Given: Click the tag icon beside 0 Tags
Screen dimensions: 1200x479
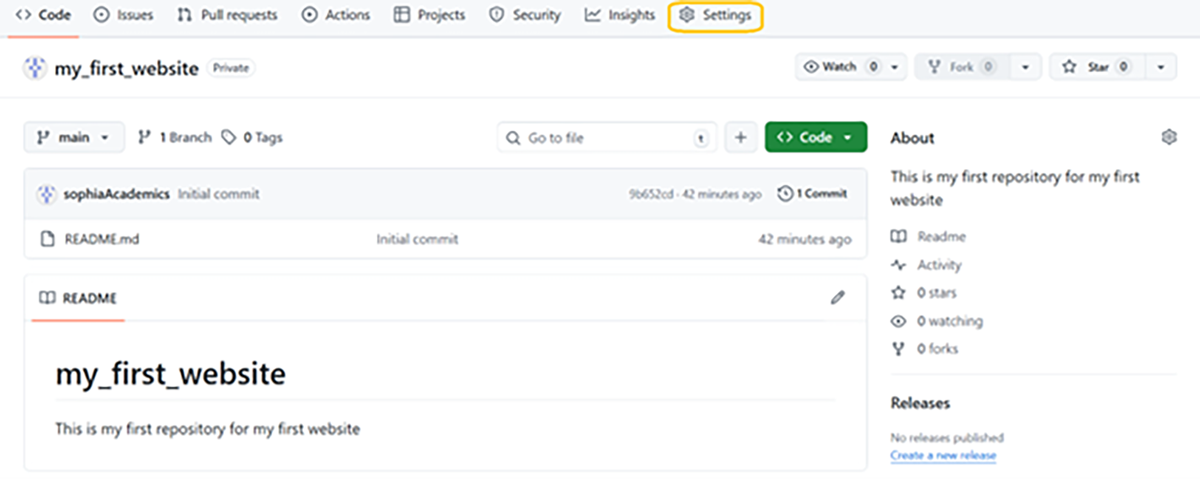Looking at the screenshot, I should pyautogui.click(x=229, y=137).
